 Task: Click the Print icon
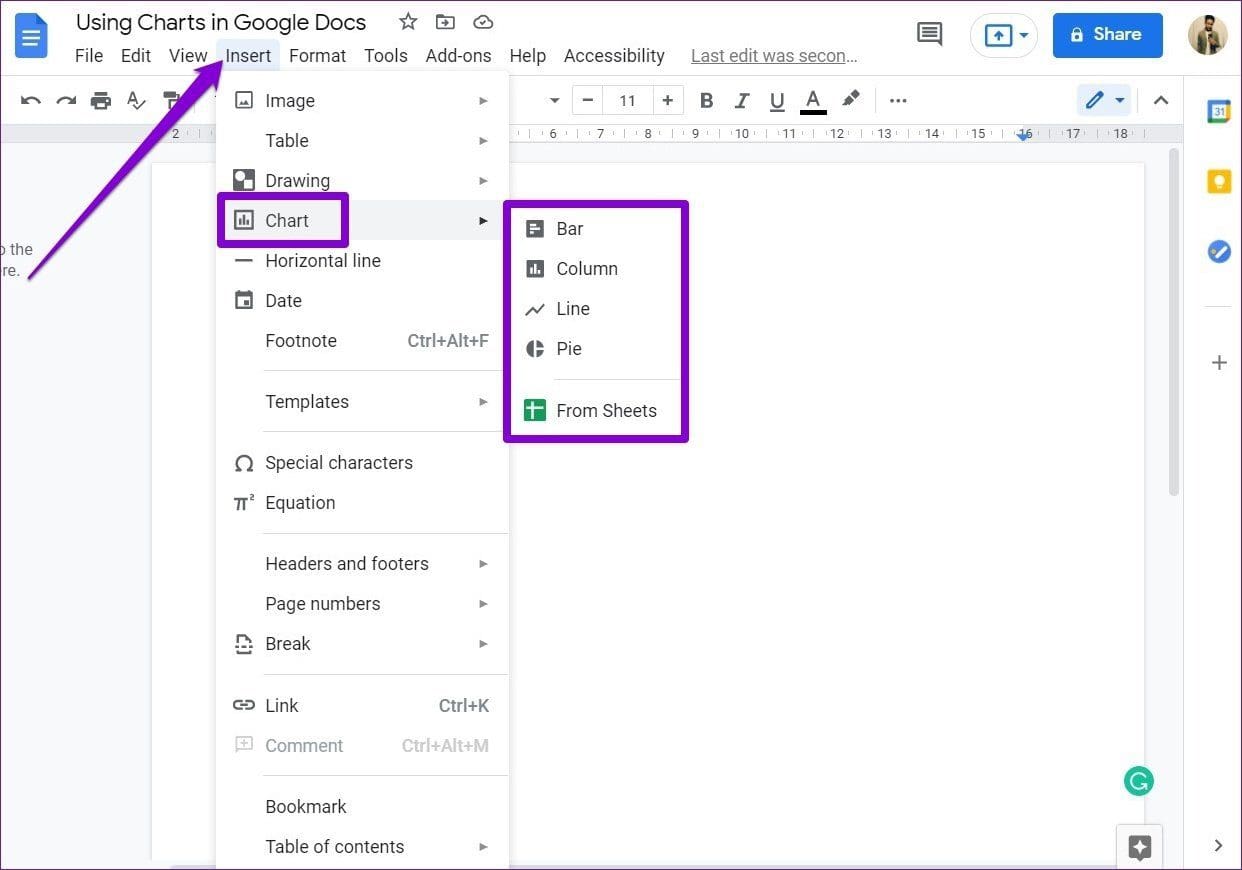click(100, 100)
